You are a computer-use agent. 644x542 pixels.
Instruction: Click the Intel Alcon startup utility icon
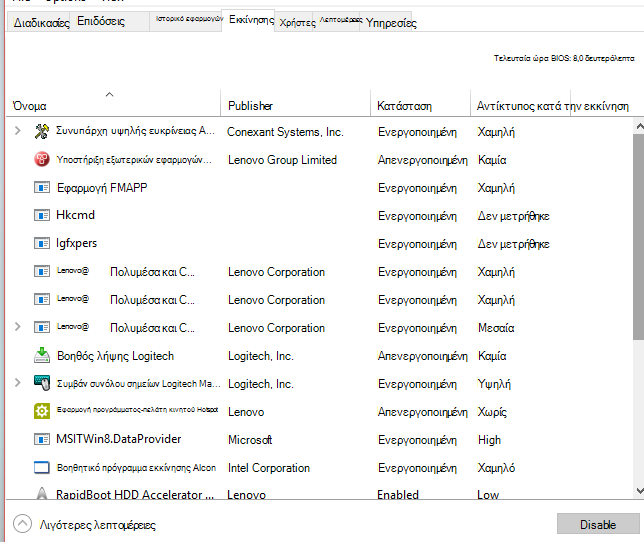pos(41,467)
